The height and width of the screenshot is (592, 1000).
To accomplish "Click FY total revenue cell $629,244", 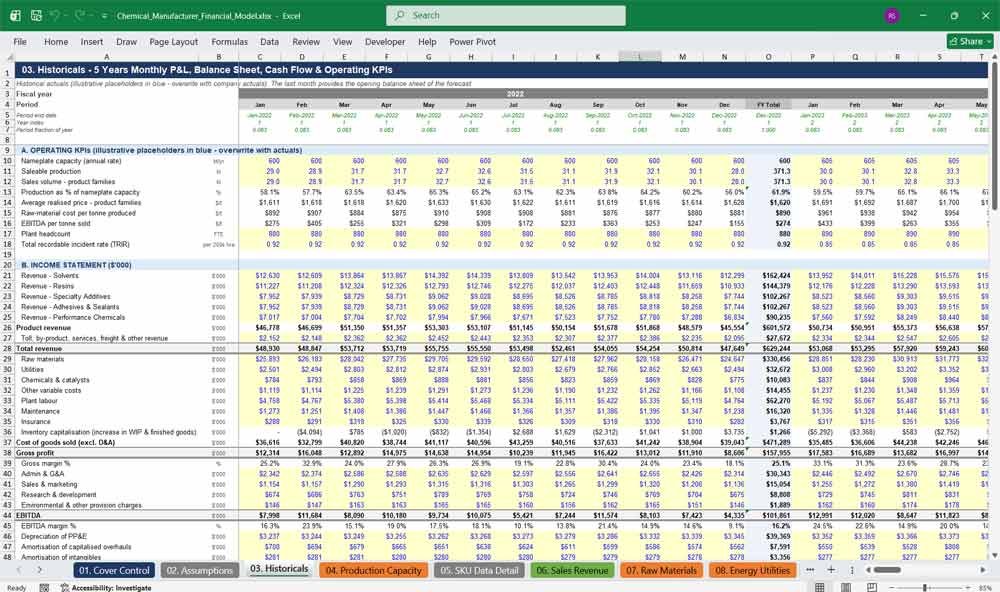I will pos(774,349).
